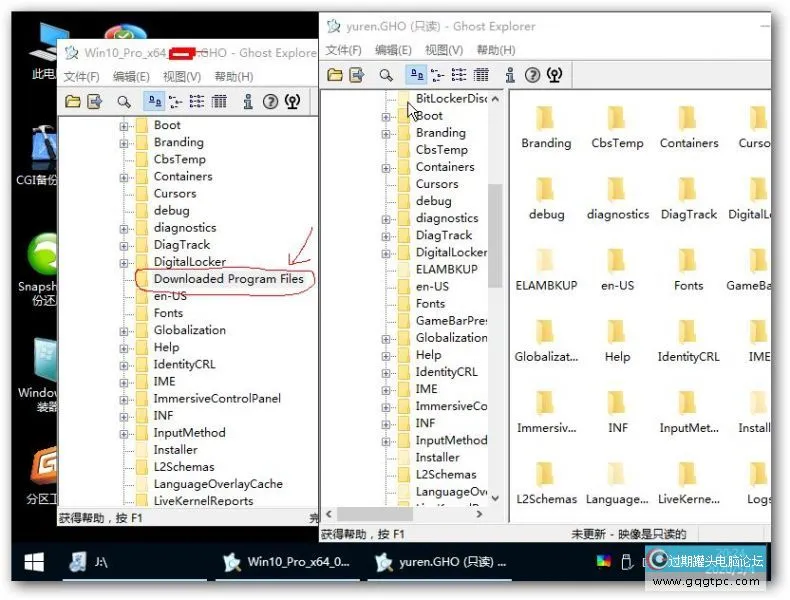The image size is (790, 600).
Task: Select ImmersiveControlPanel in Win10_Pro_x64 tree
Action: pyautogui.click(x=217, y=398)
